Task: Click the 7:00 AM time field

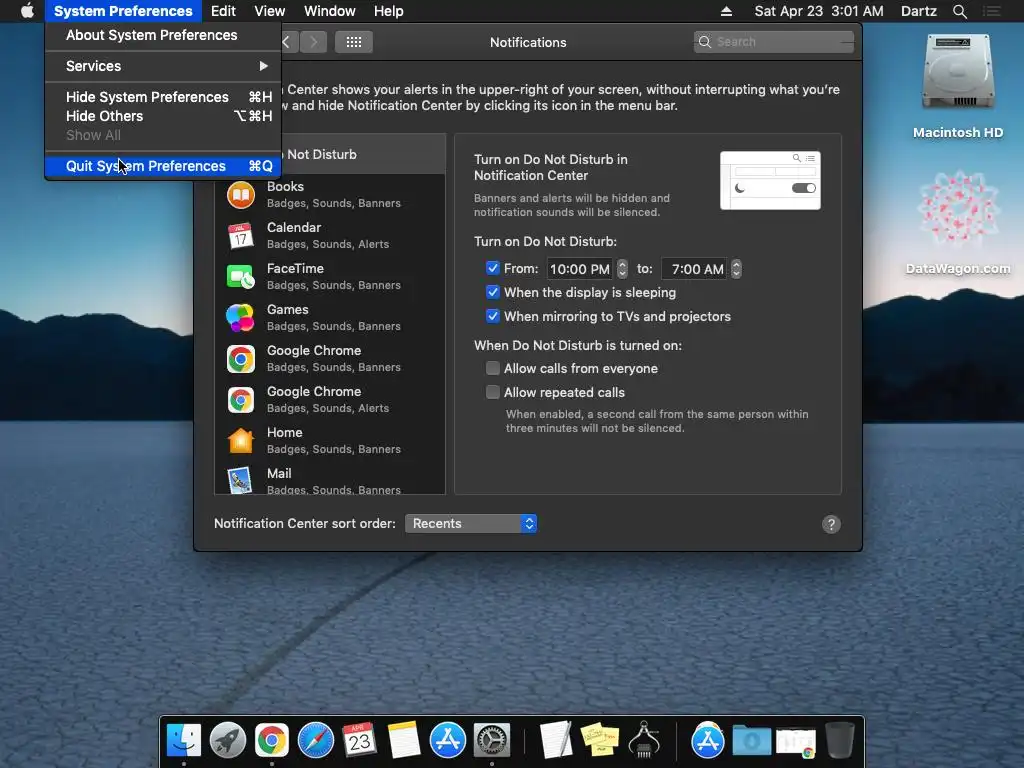Action: click(694, 268)
